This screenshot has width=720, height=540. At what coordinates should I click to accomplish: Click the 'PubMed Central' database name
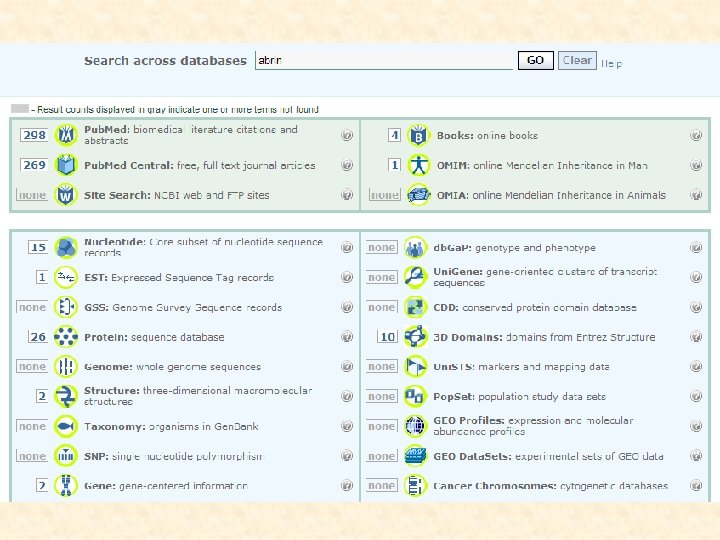(x=129, y=165)
